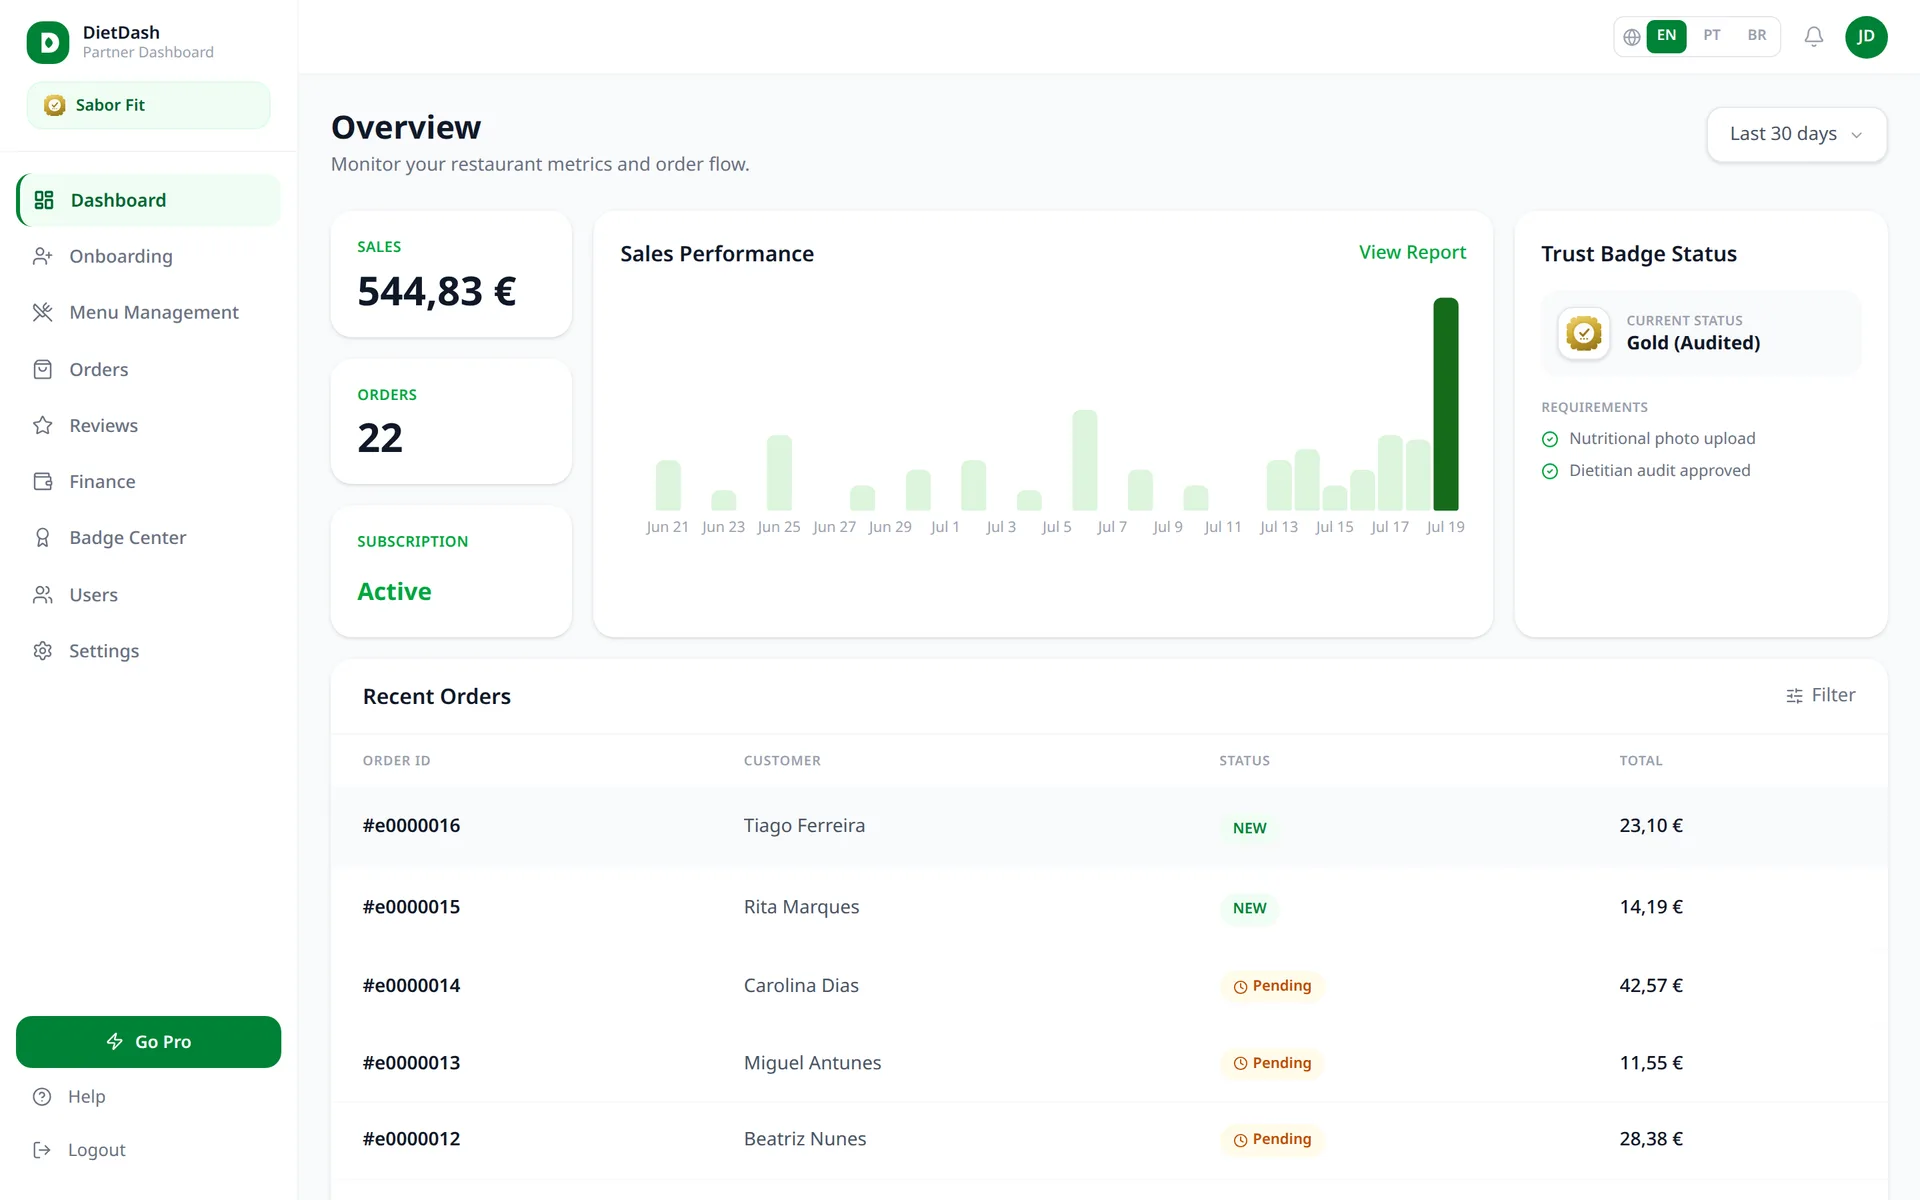Switch language to PT
Image resolution: width=1920 pixels, height=1200 pixels.
point(1712,36)
